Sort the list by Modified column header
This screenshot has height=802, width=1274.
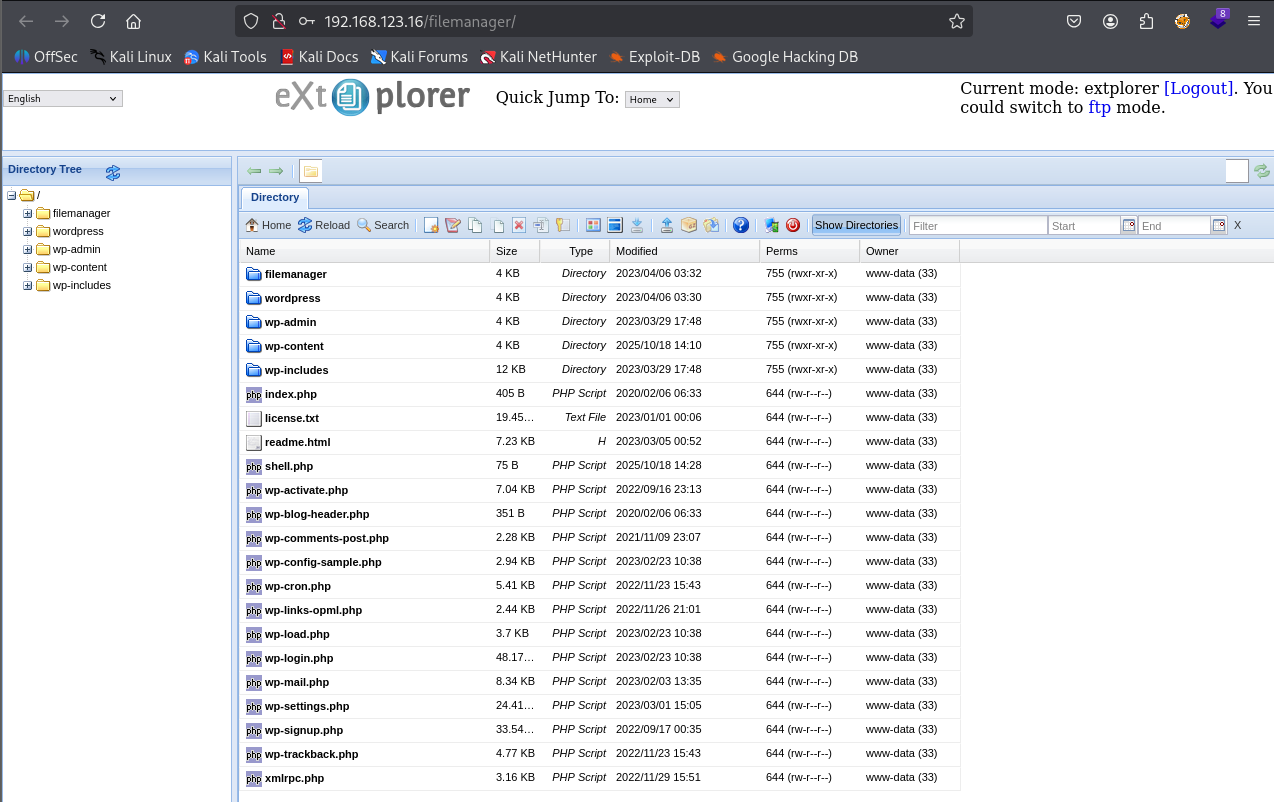[x=637, y=251]
